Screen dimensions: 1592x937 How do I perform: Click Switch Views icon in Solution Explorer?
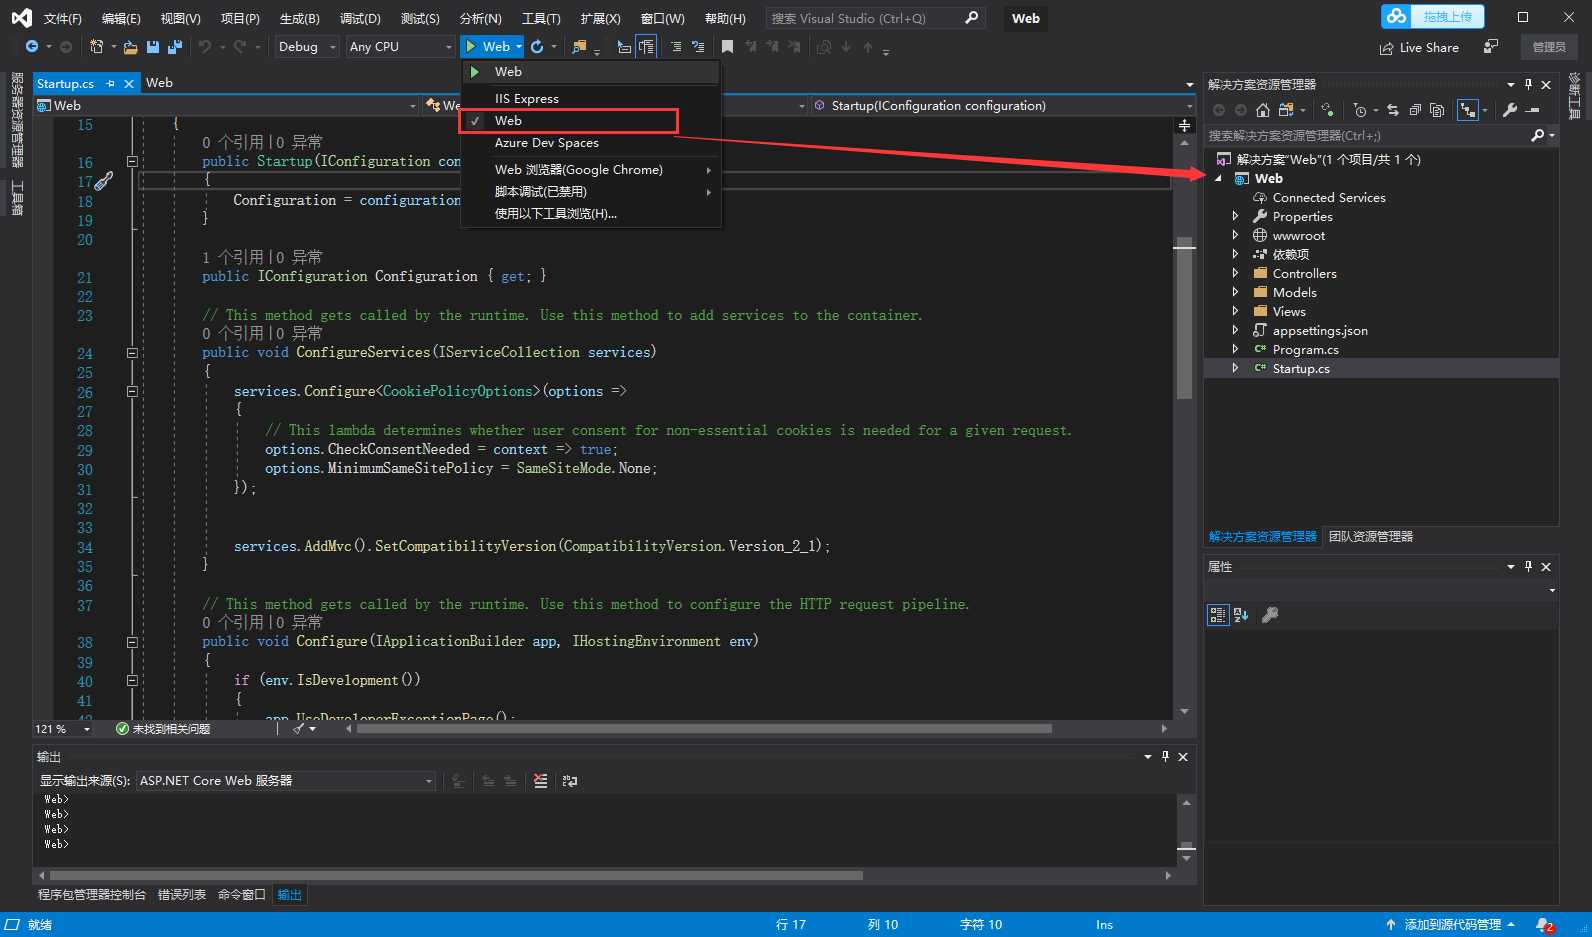click(1286, 110)
